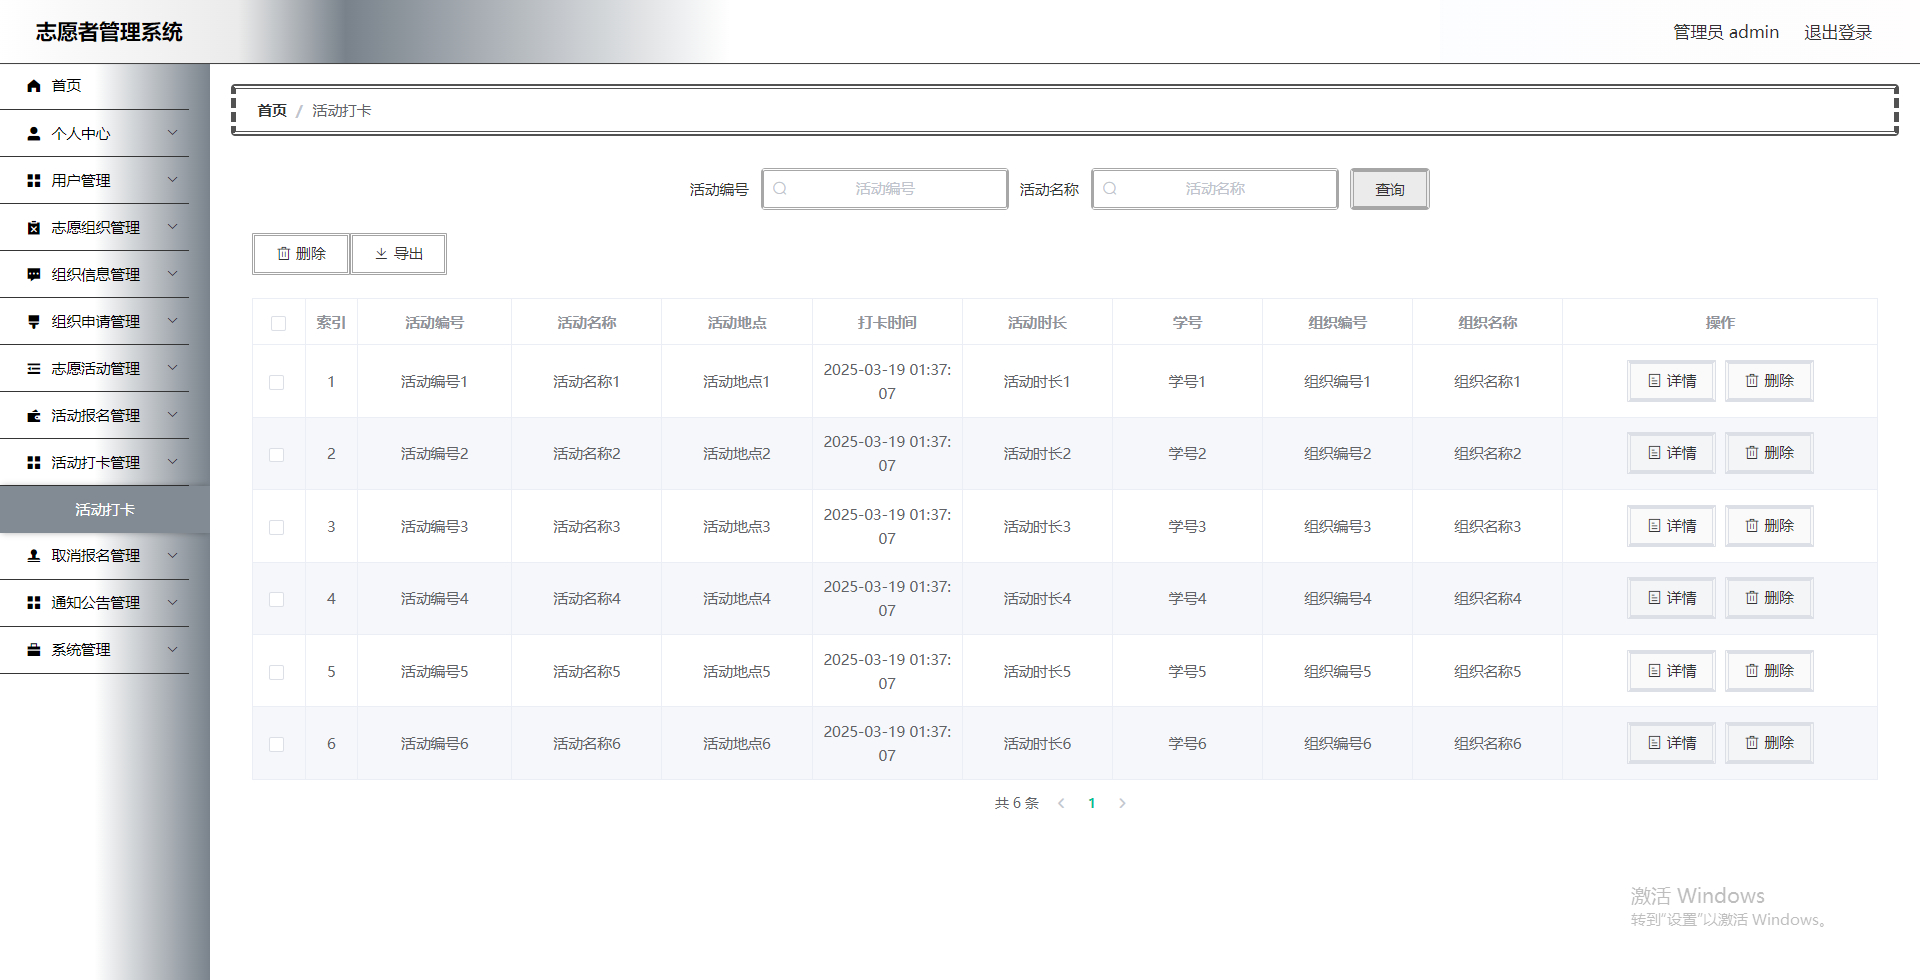Open the 取消报名管理 menu item
The width and height of the screenshot is (1920, 980).
pos(95,555)
